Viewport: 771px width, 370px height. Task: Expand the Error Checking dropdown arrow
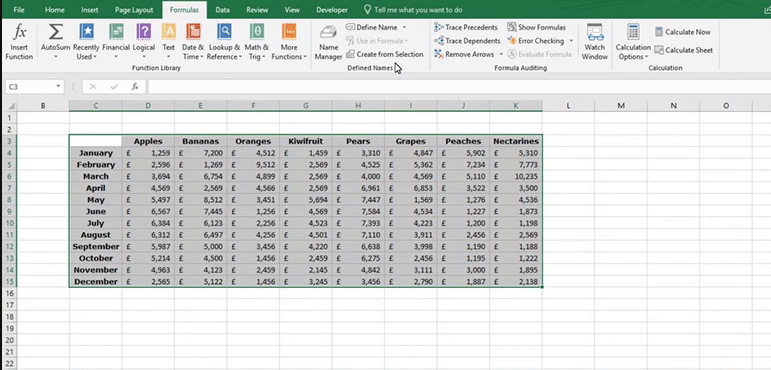pos(571,41)
